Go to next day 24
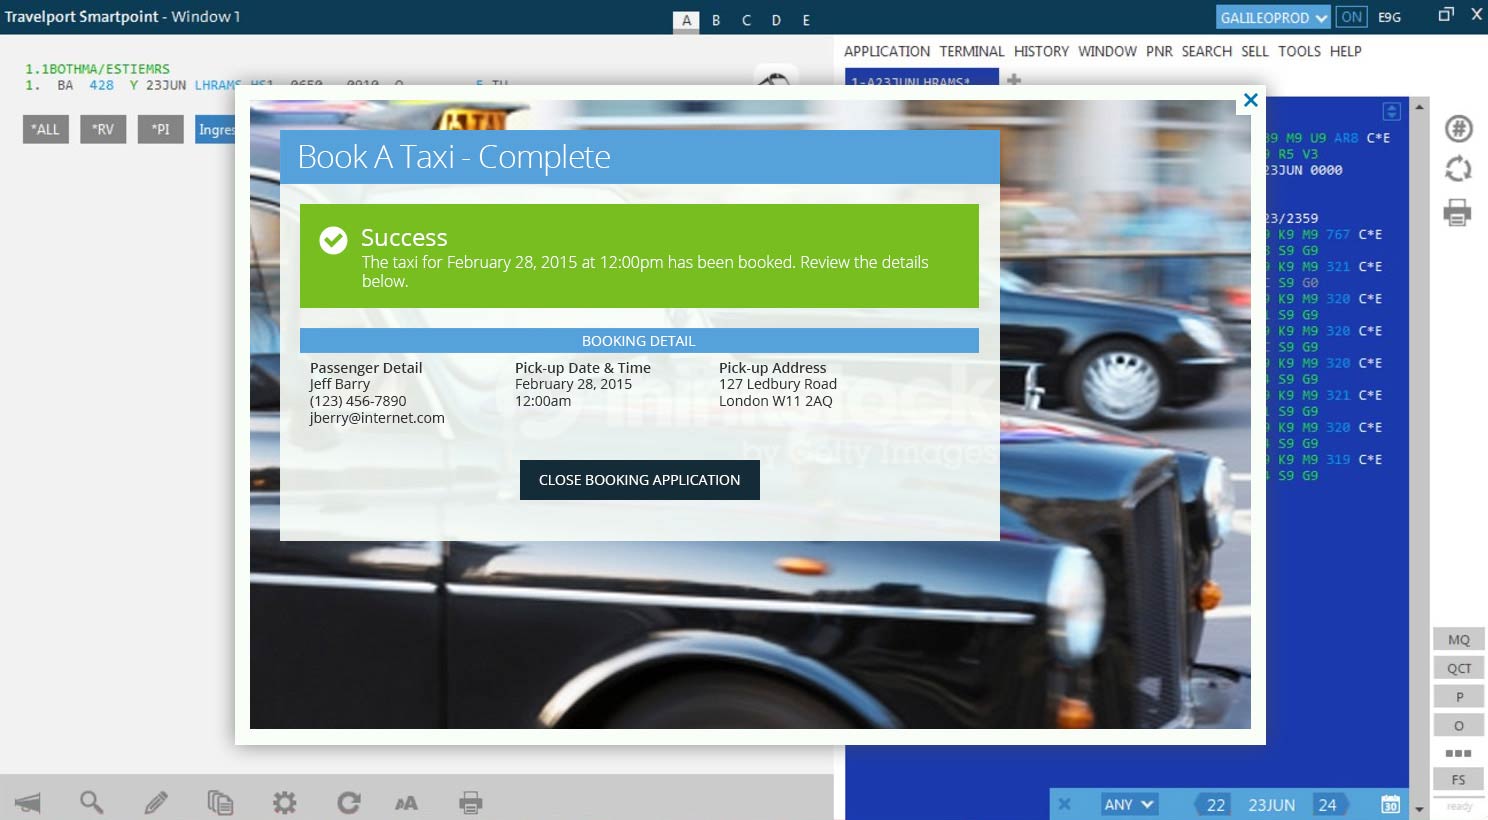 [1327, 805]
